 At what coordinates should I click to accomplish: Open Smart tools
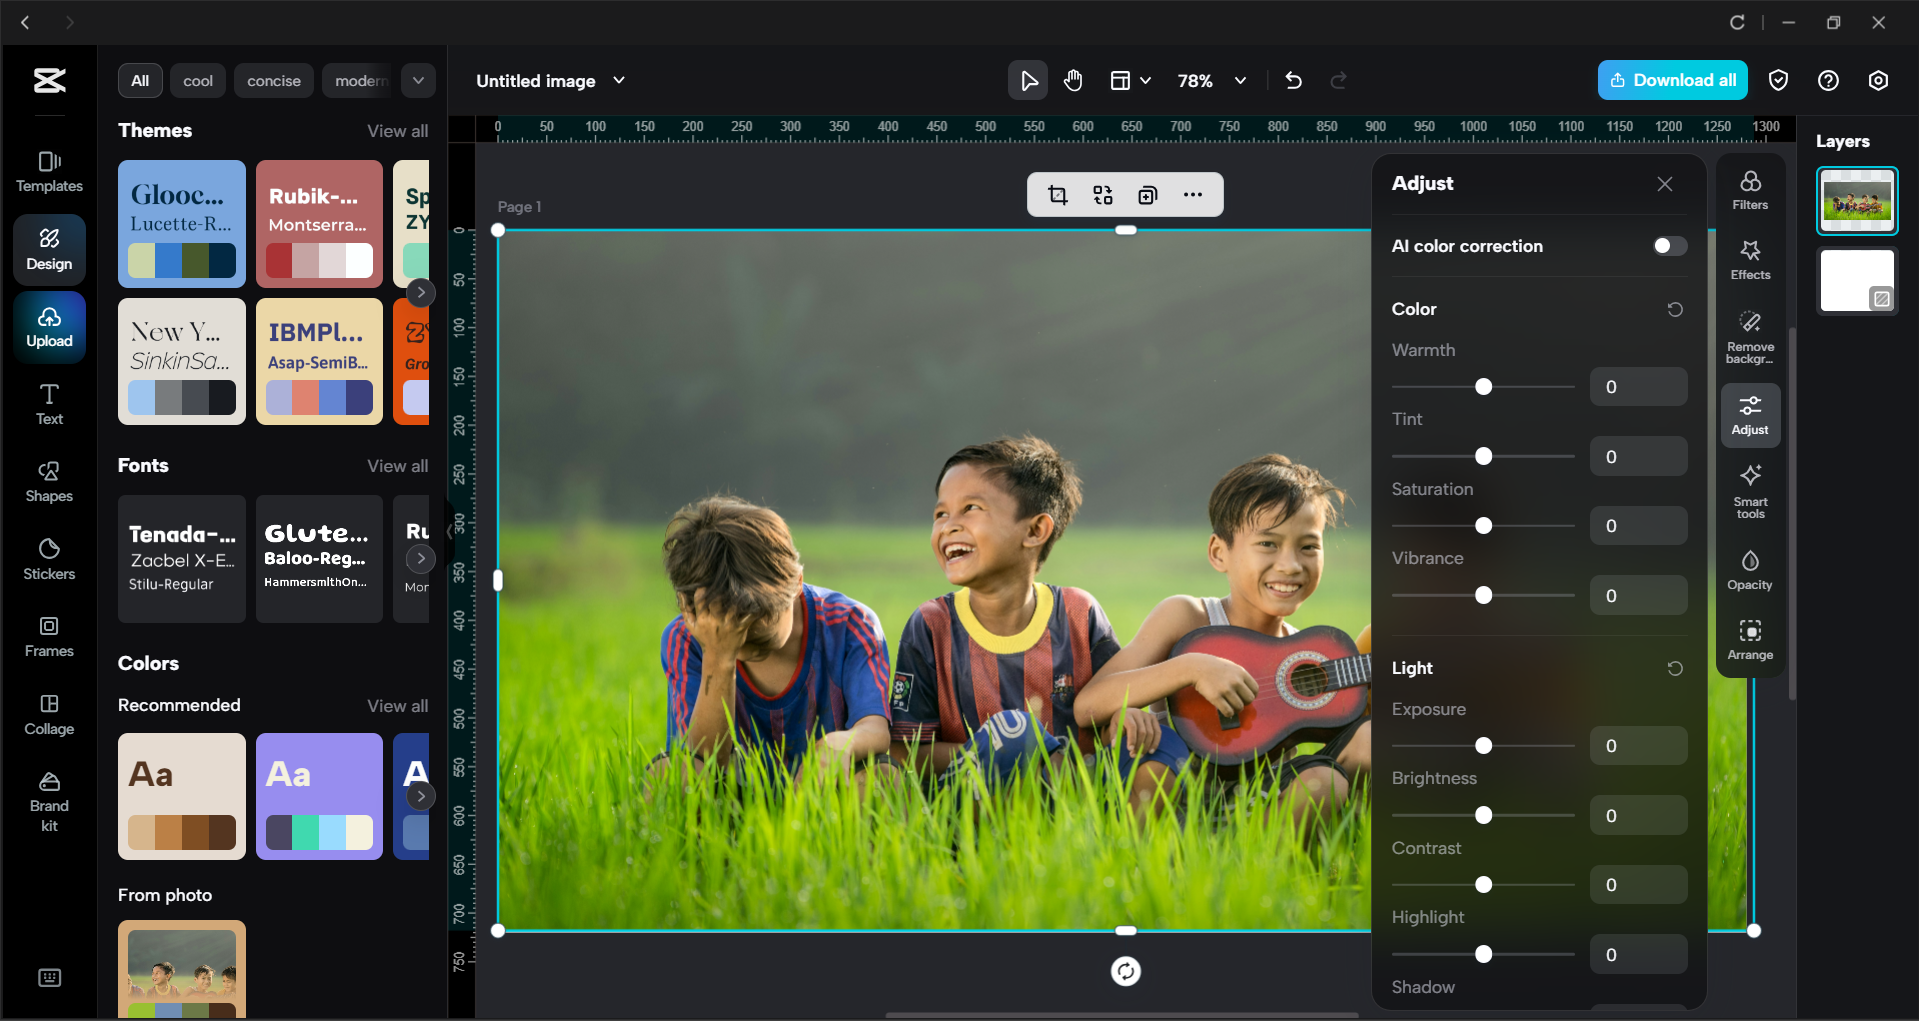pos(1750,490)
